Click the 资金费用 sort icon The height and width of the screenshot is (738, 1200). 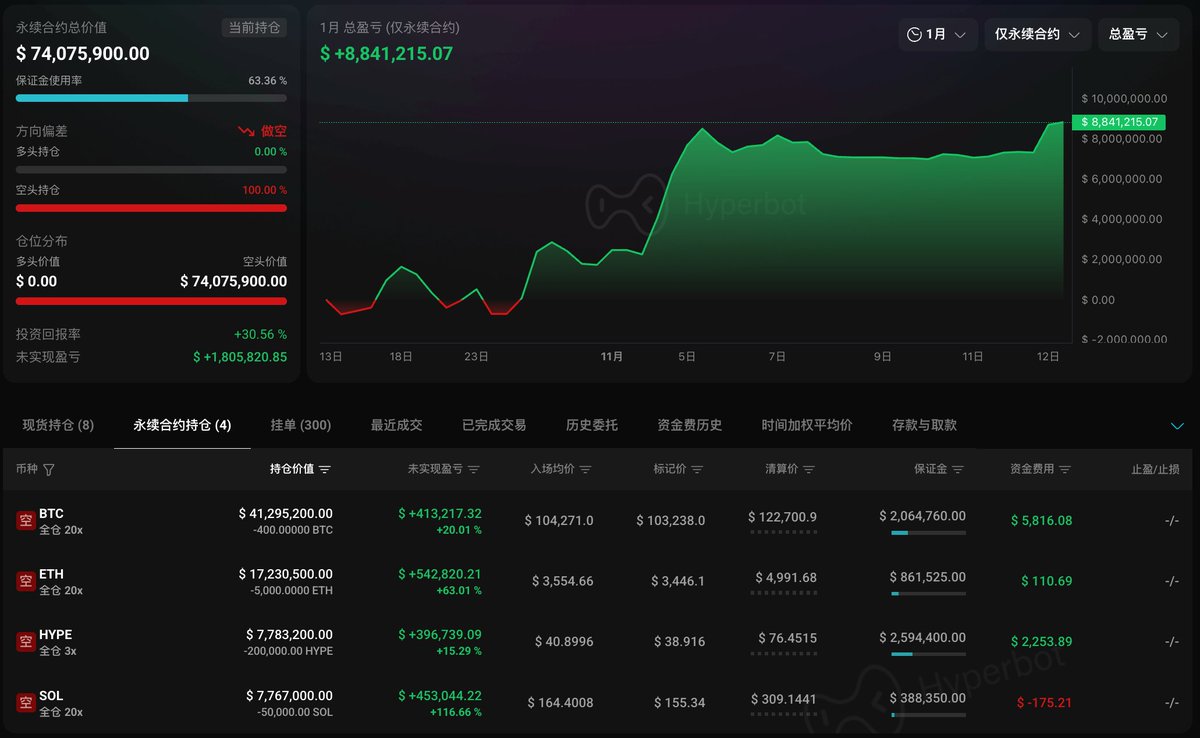(x=1065, y=470)
